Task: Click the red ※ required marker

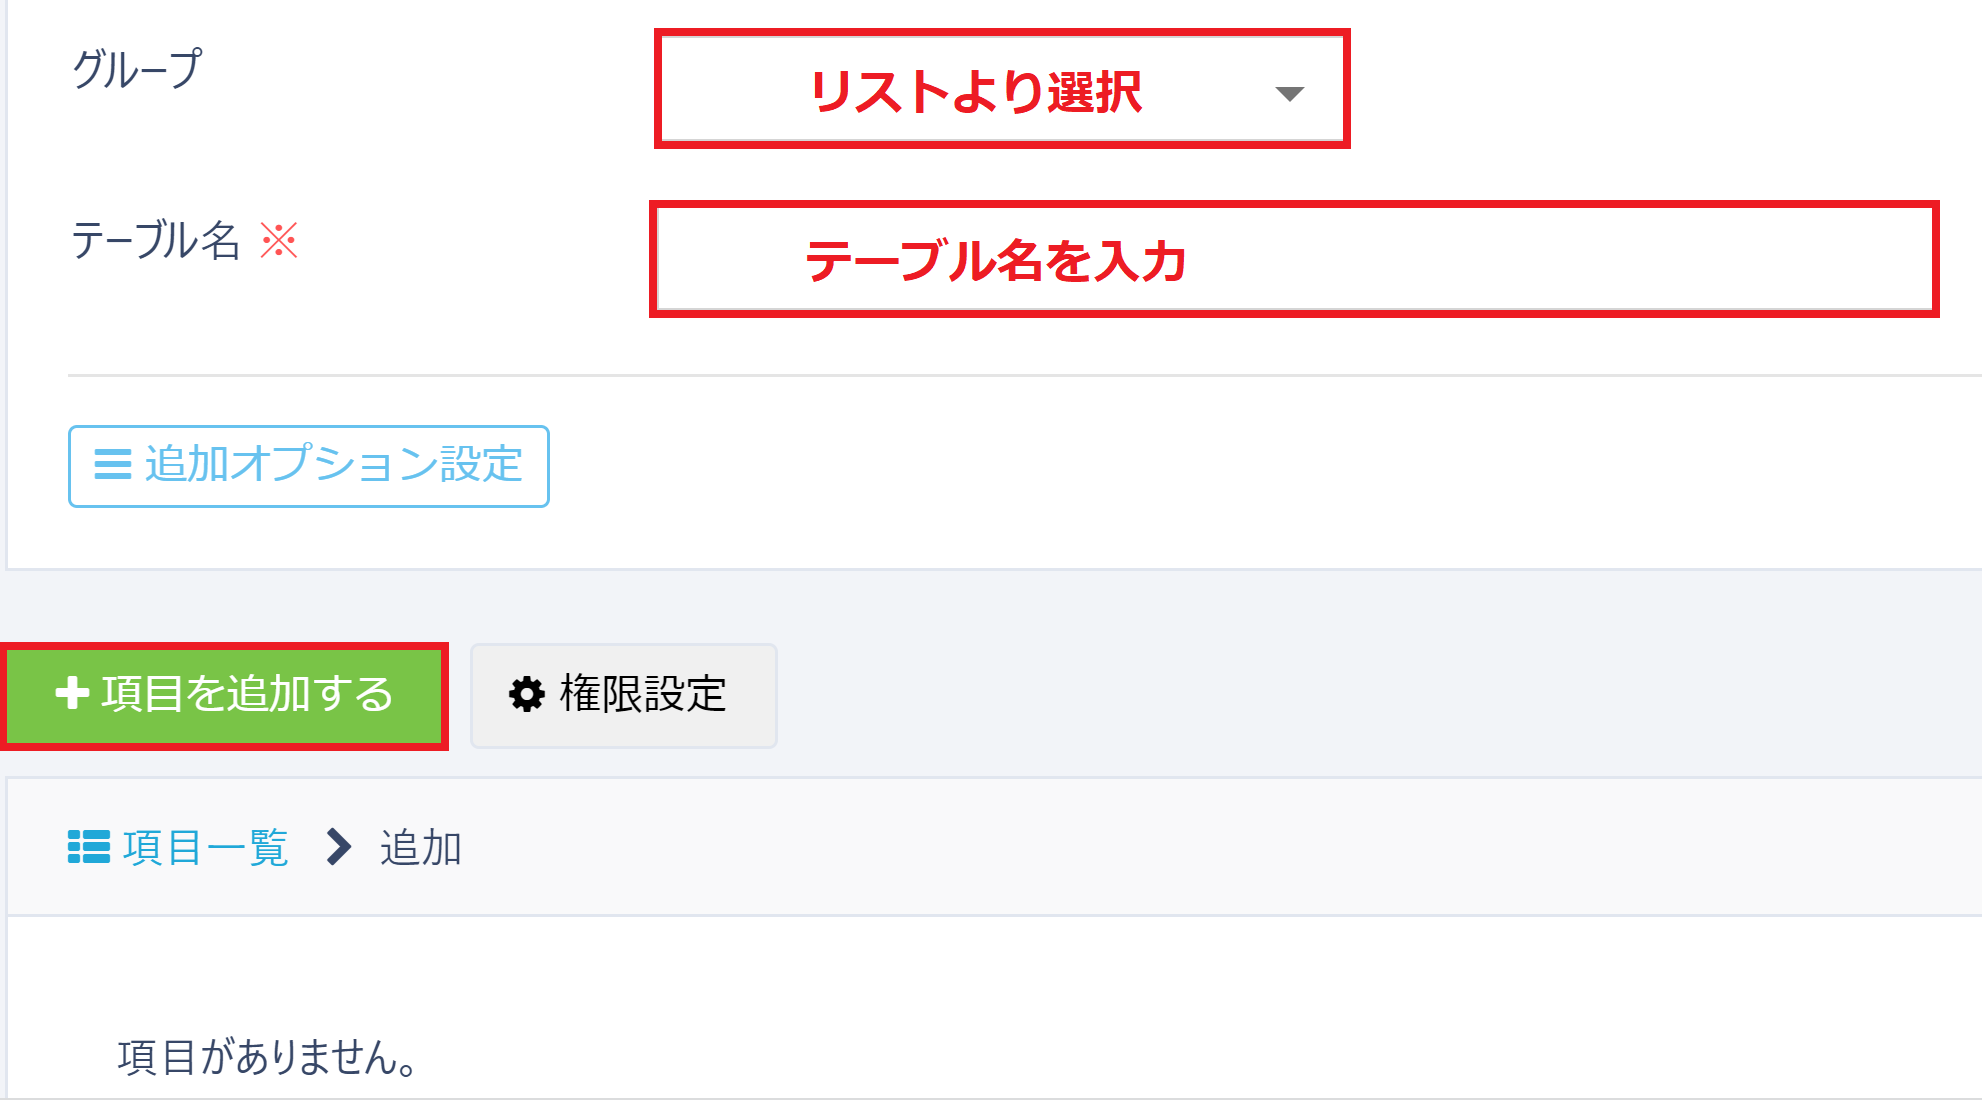Action: point(279,240)
